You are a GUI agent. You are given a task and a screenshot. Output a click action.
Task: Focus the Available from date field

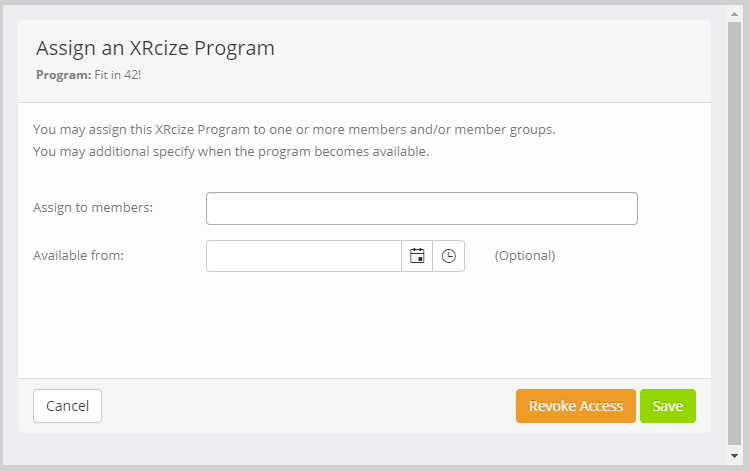pyautogui.click(x=304, y=256)
